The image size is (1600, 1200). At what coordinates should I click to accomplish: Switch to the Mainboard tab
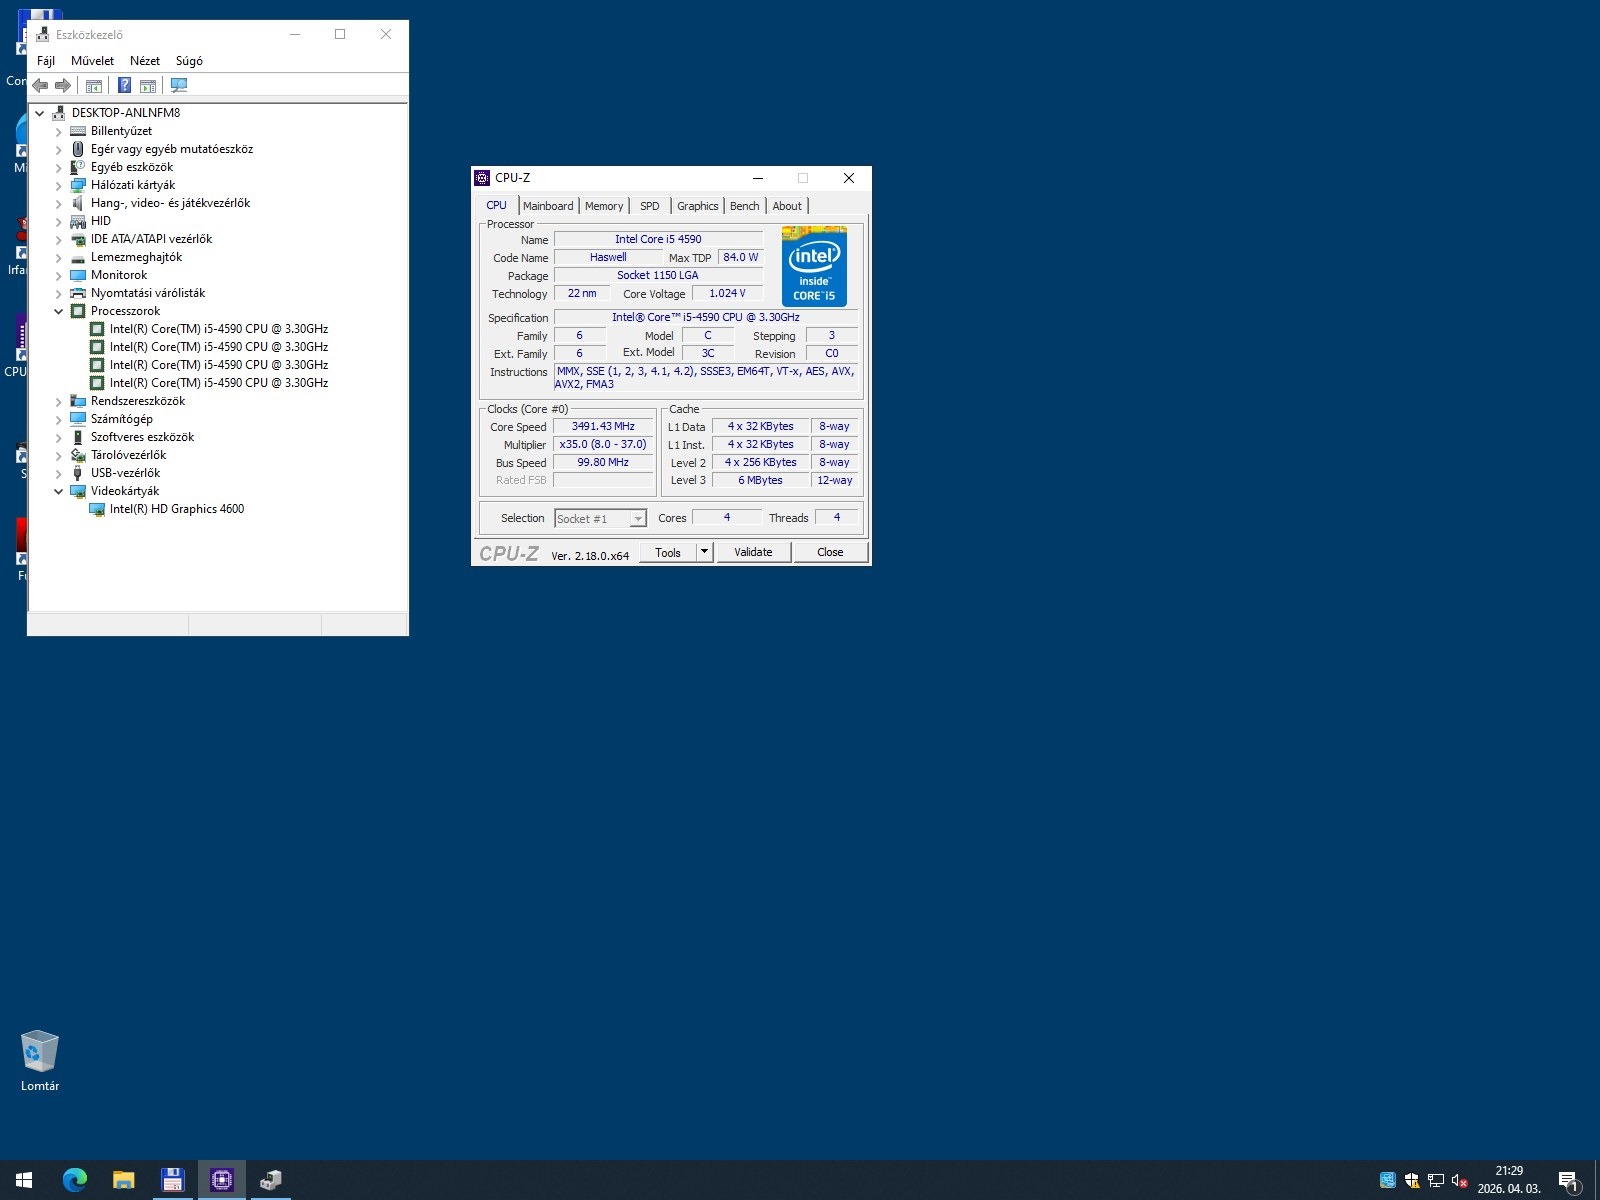click(x=548, y=206)
